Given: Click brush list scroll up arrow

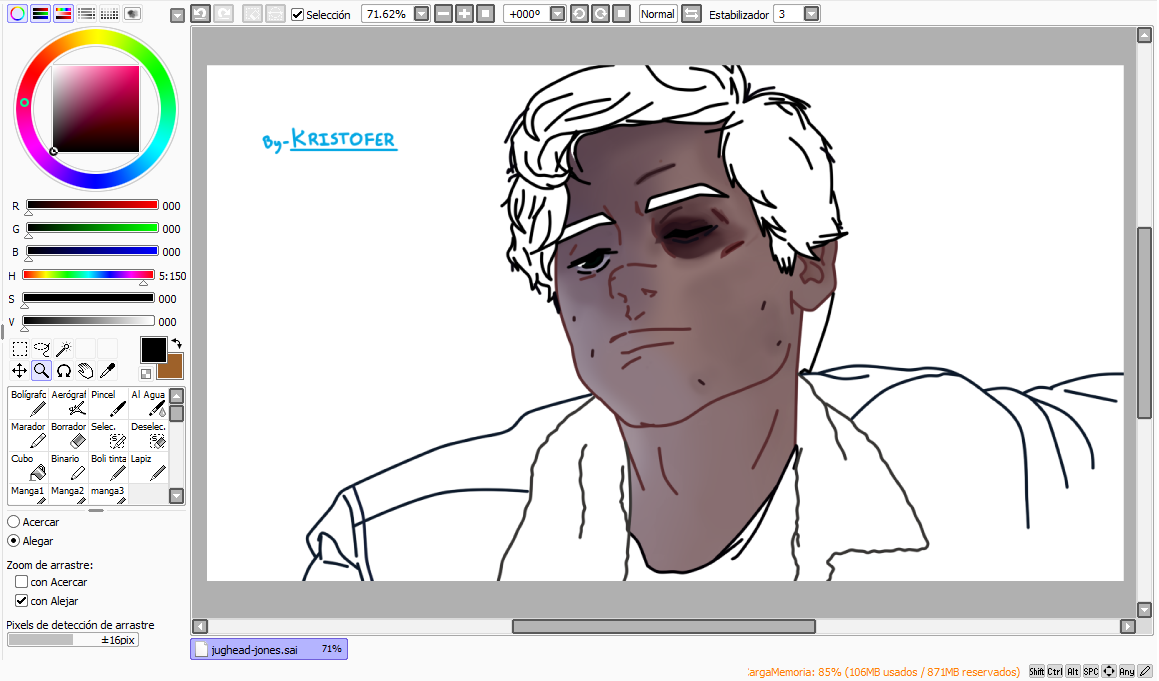Looking at the screenshot, I should click(x=177, y=396).
